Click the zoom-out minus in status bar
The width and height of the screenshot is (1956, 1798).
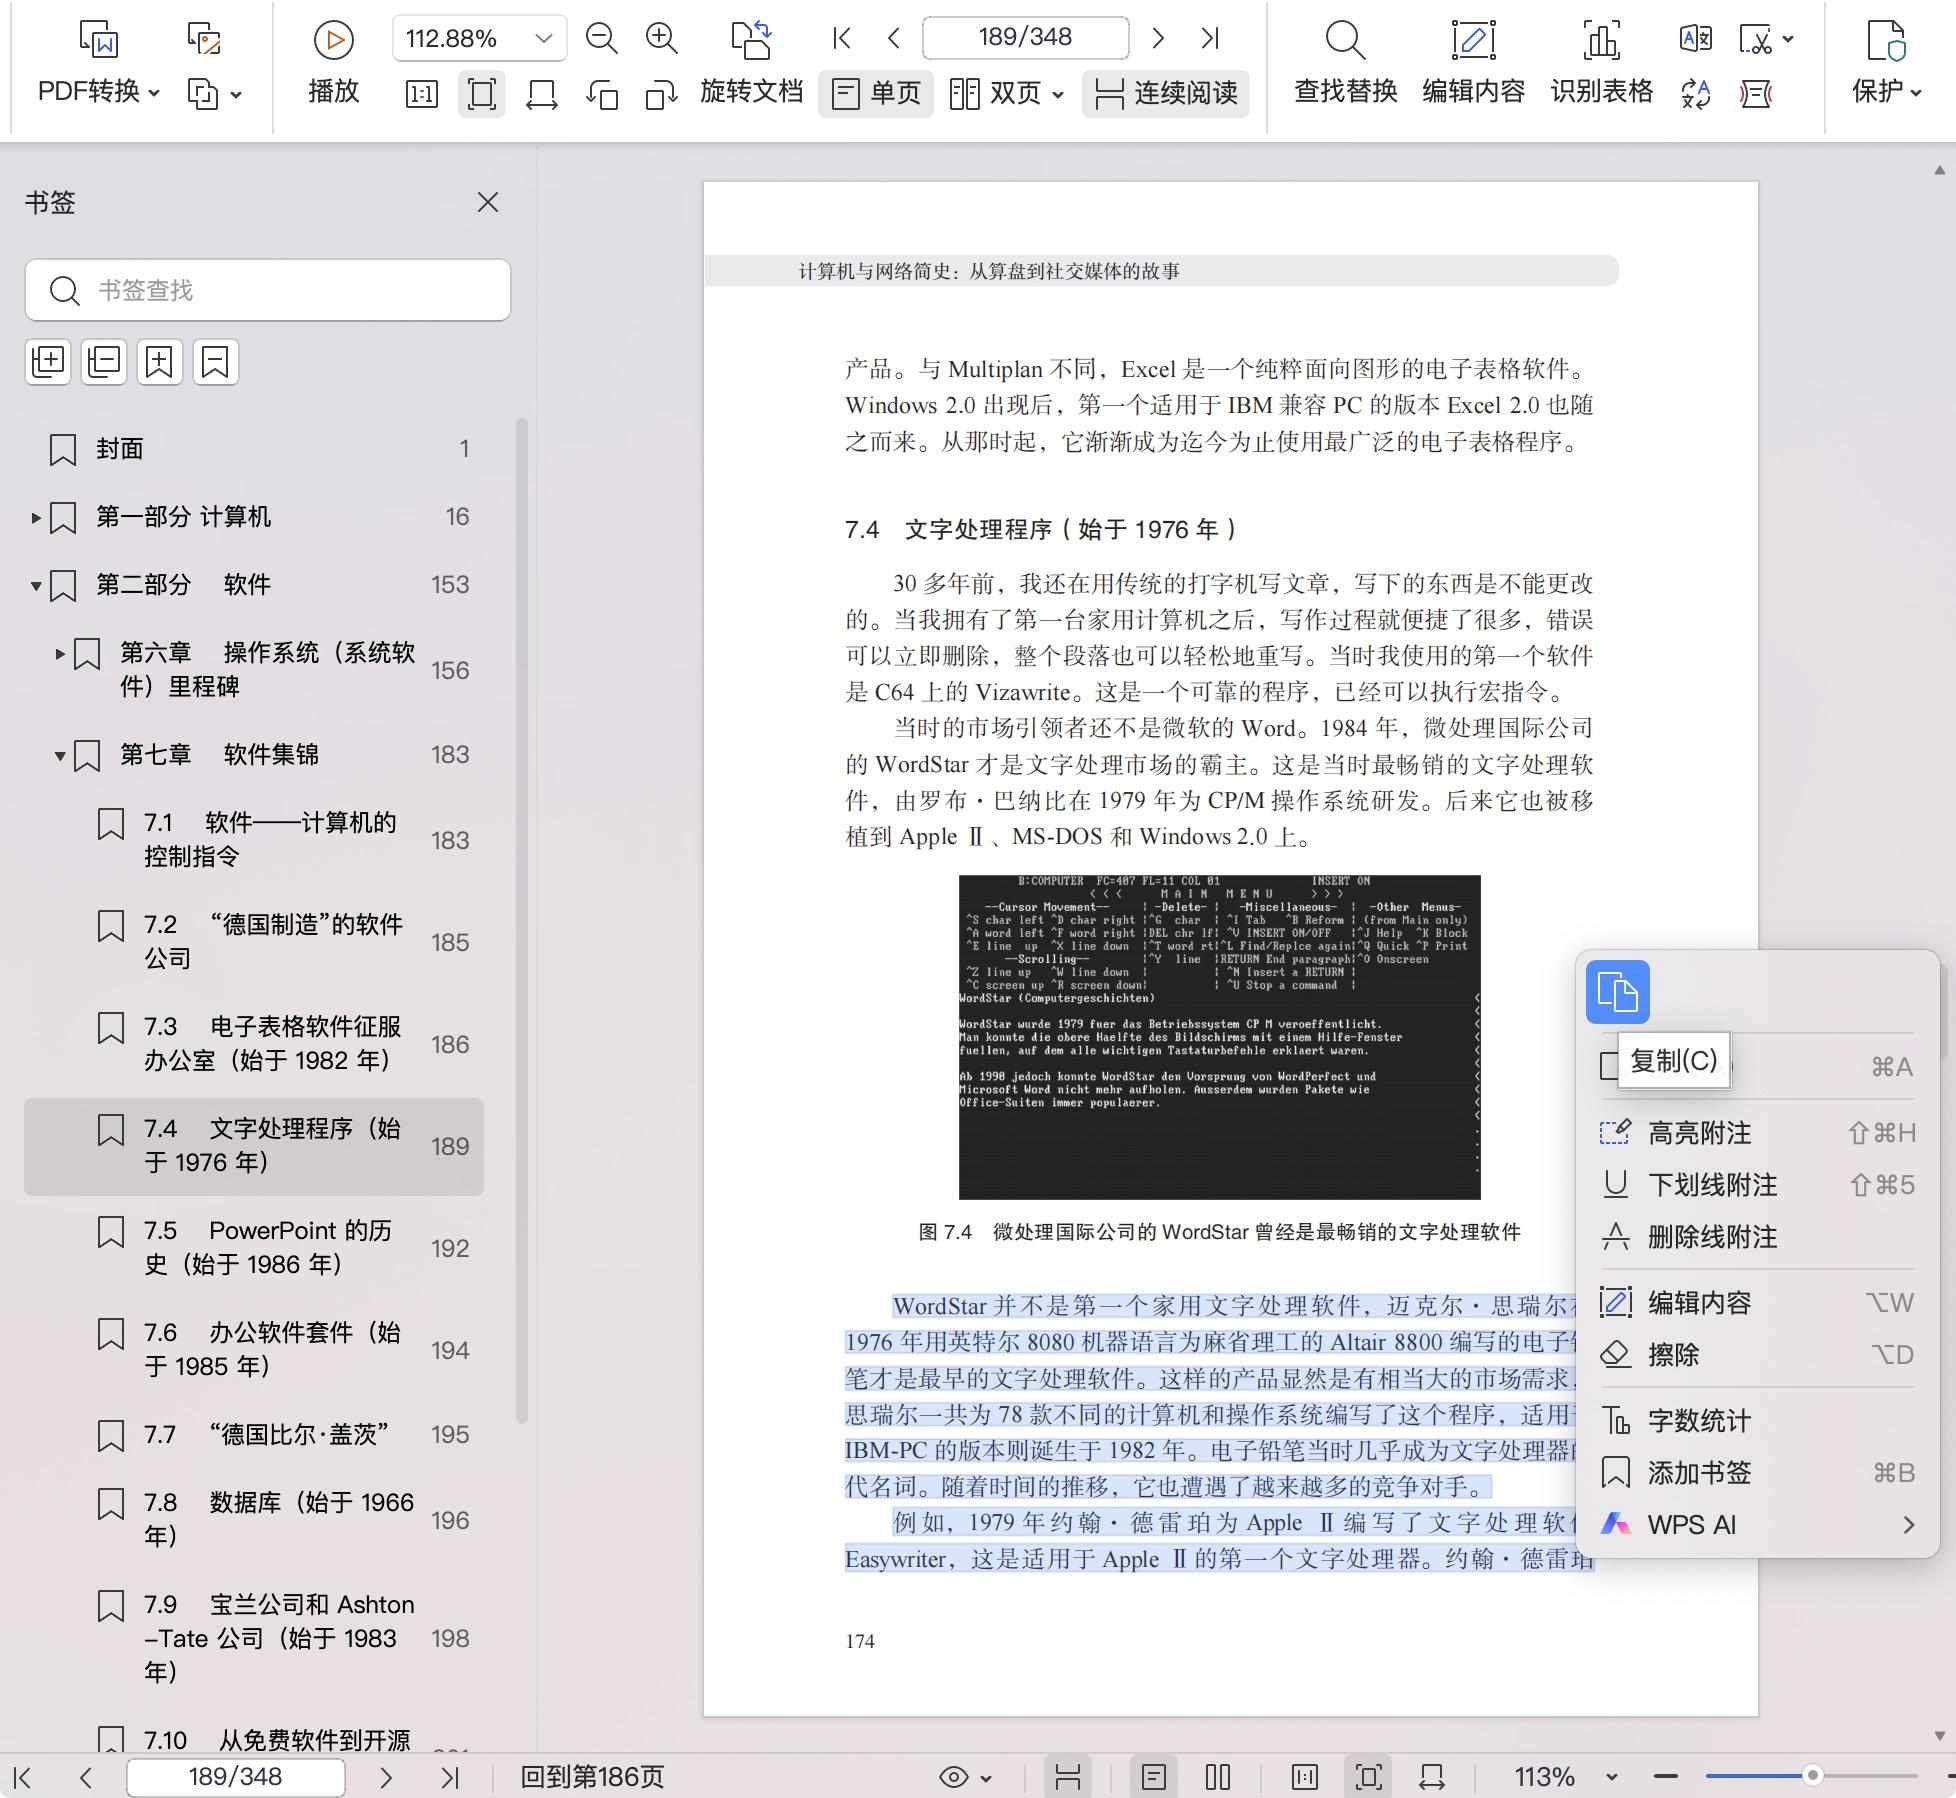[1666, 1777]
